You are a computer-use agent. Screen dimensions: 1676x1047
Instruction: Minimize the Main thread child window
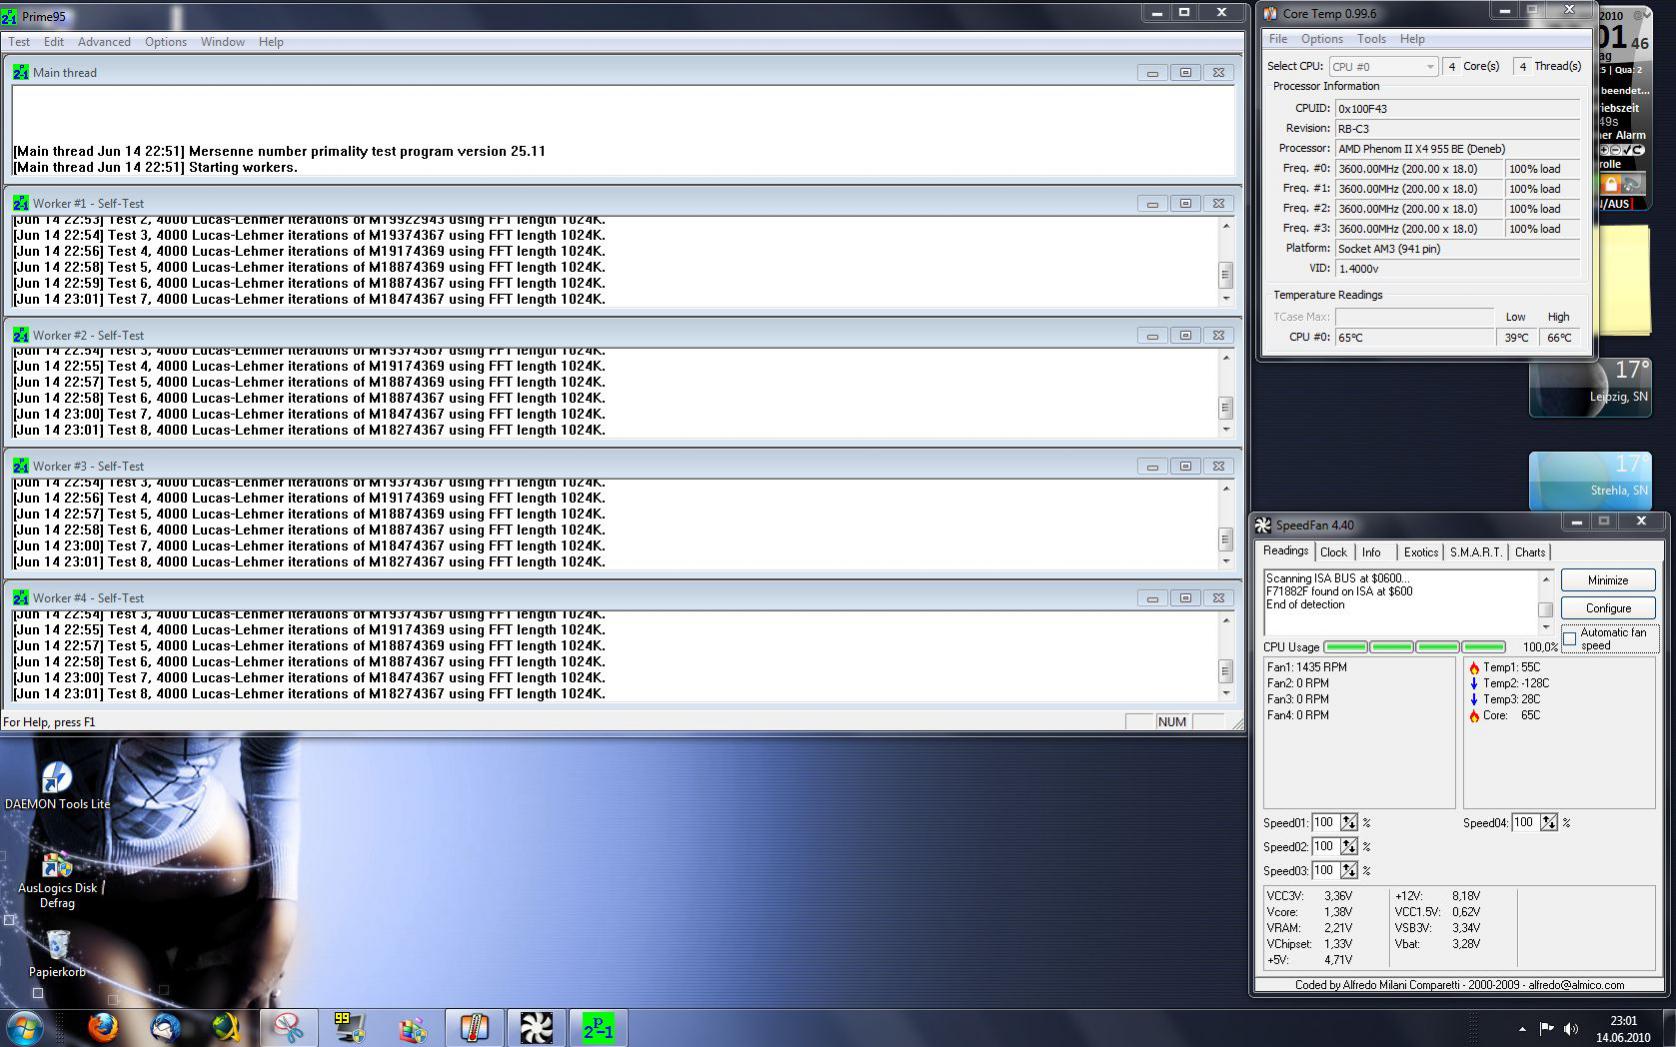coord(1152,73)
